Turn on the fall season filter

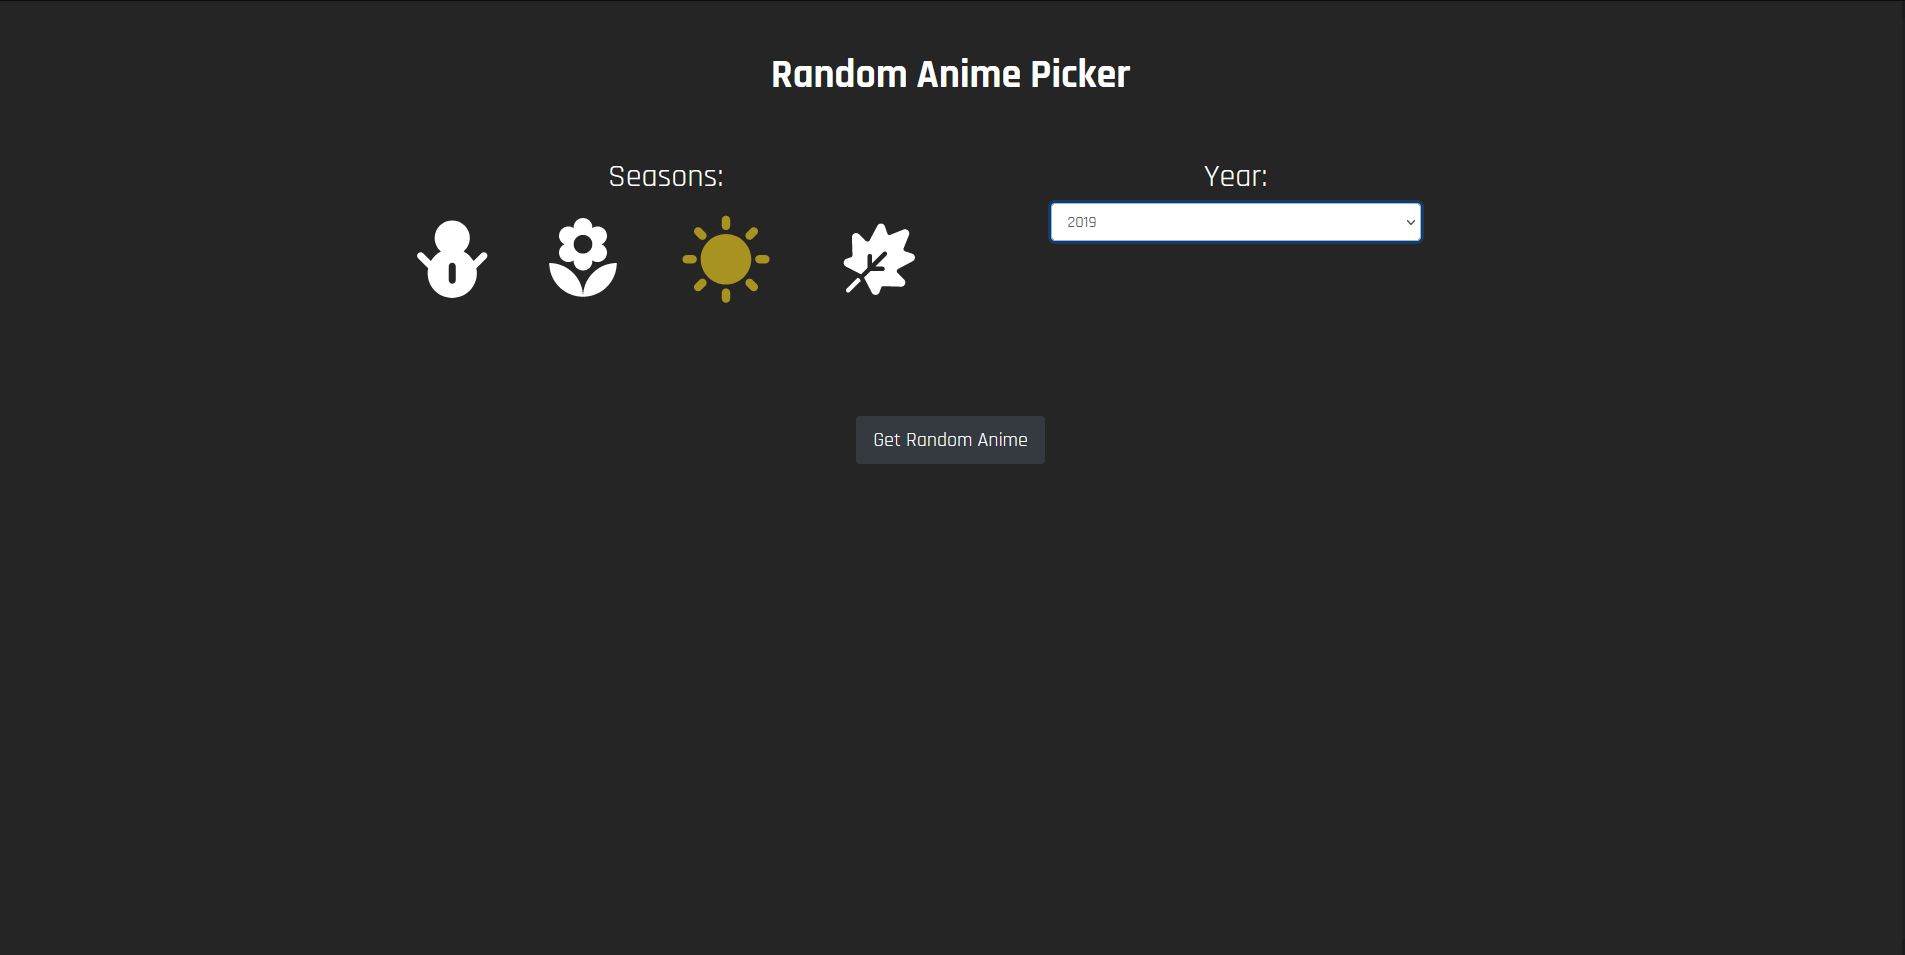click(x=879, y=259)
